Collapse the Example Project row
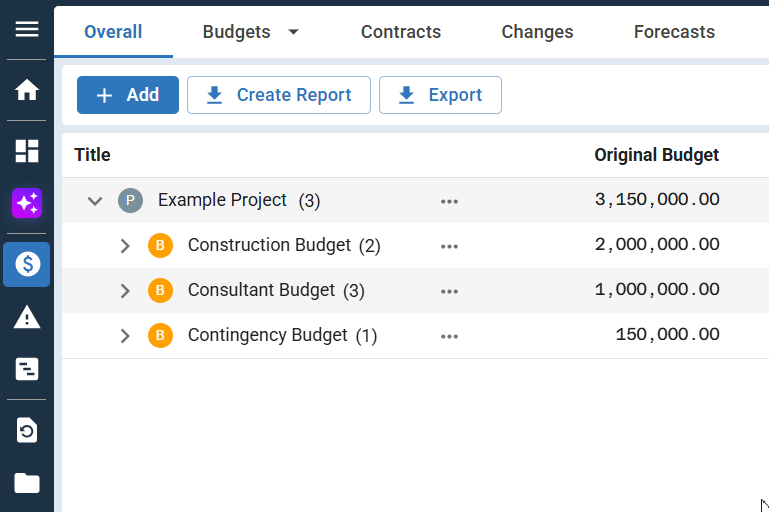Viewport: 769px width, 512px height. (x=95, y=201)
